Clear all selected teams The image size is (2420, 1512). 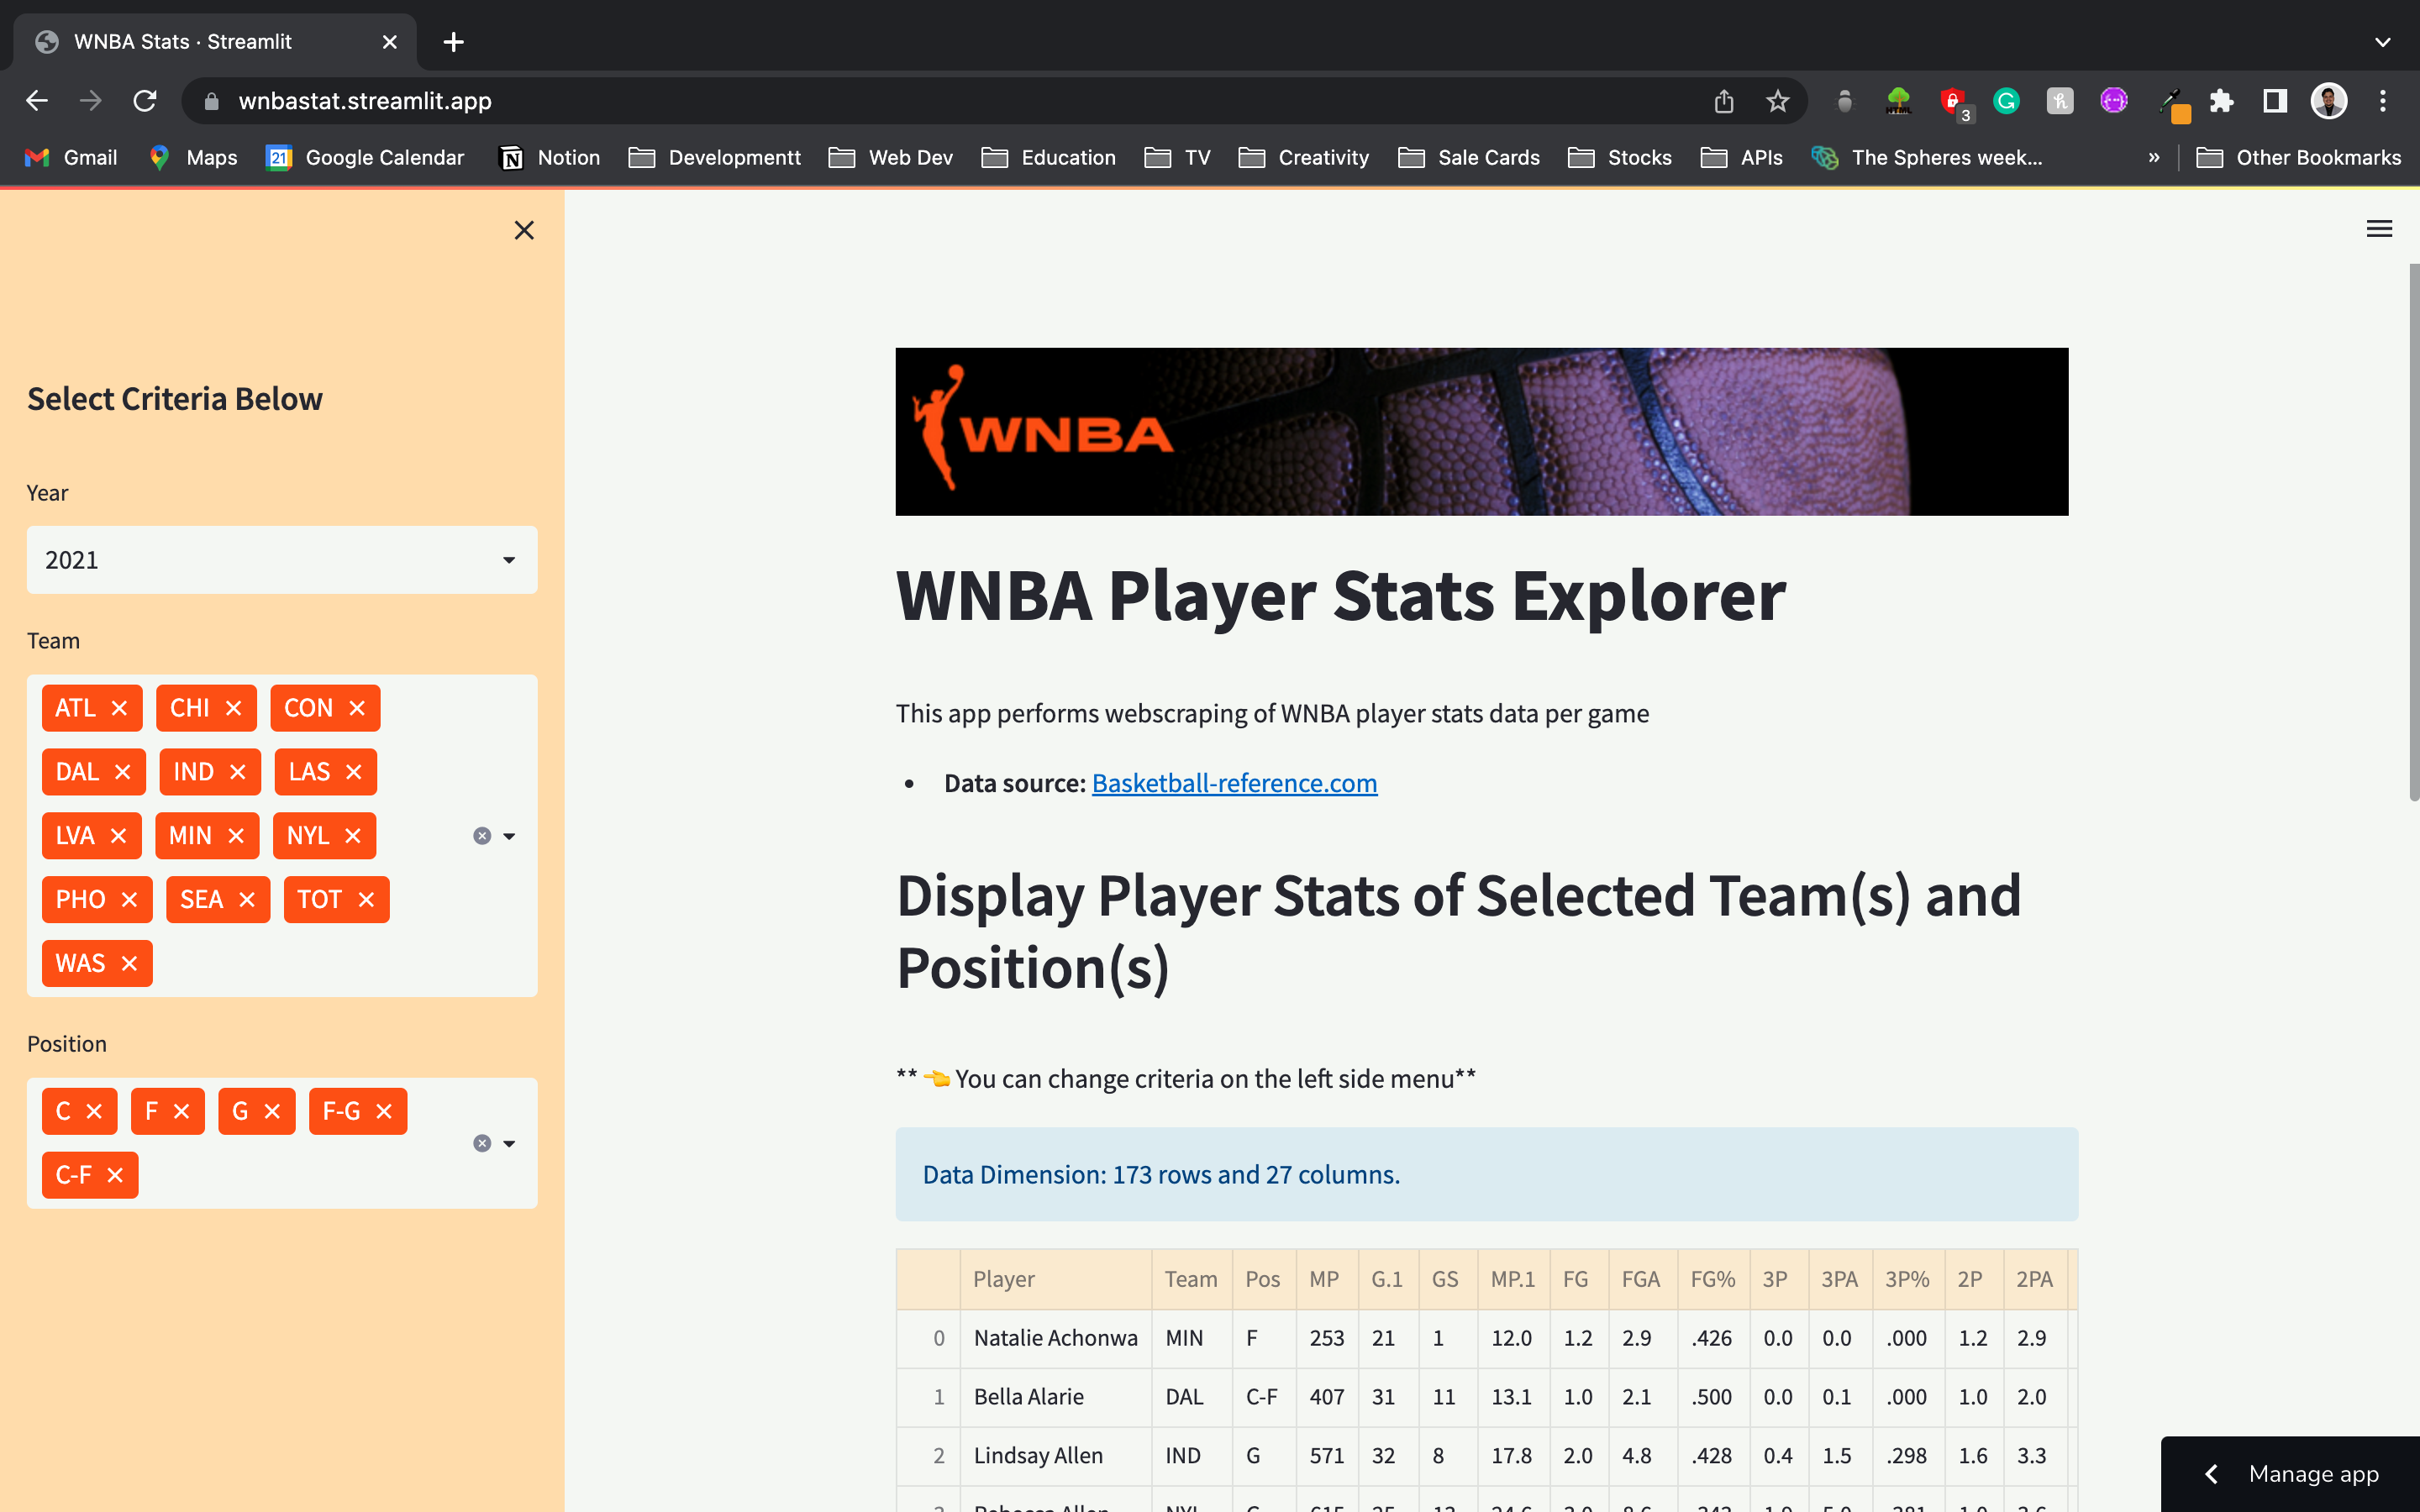[482, 836]
